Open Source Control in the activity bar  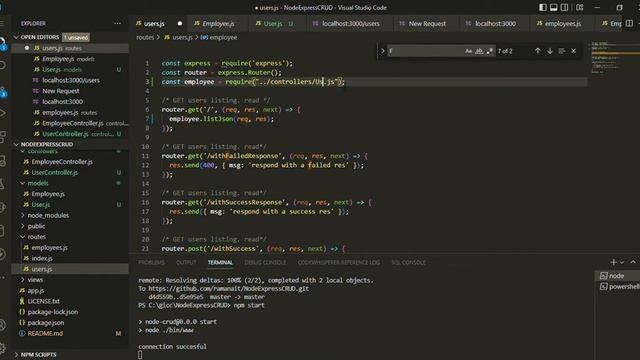(x=3, y=93)
